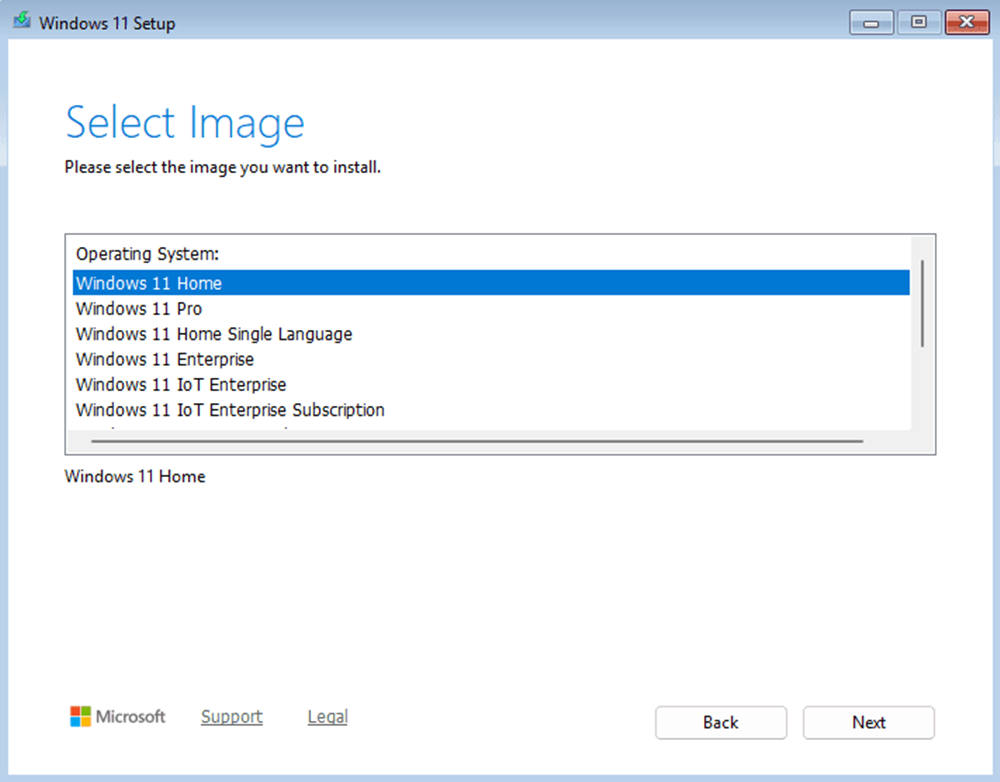The image size is (1000, 782).
Task: Select Windows 11 IoT Enterprise
Action: [x=181, y=385]
